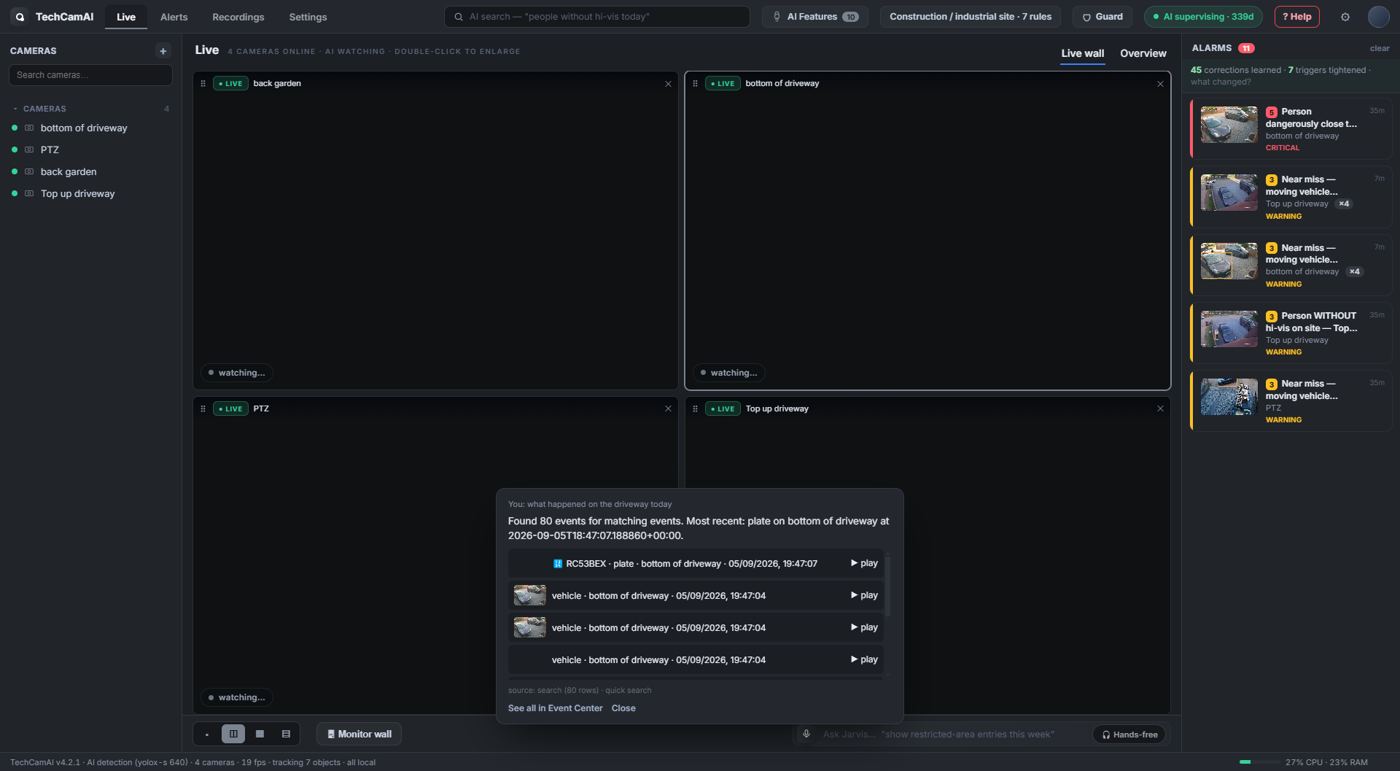
Task: Close the Top up driveway camera tile
Action: click(1160, 409)
